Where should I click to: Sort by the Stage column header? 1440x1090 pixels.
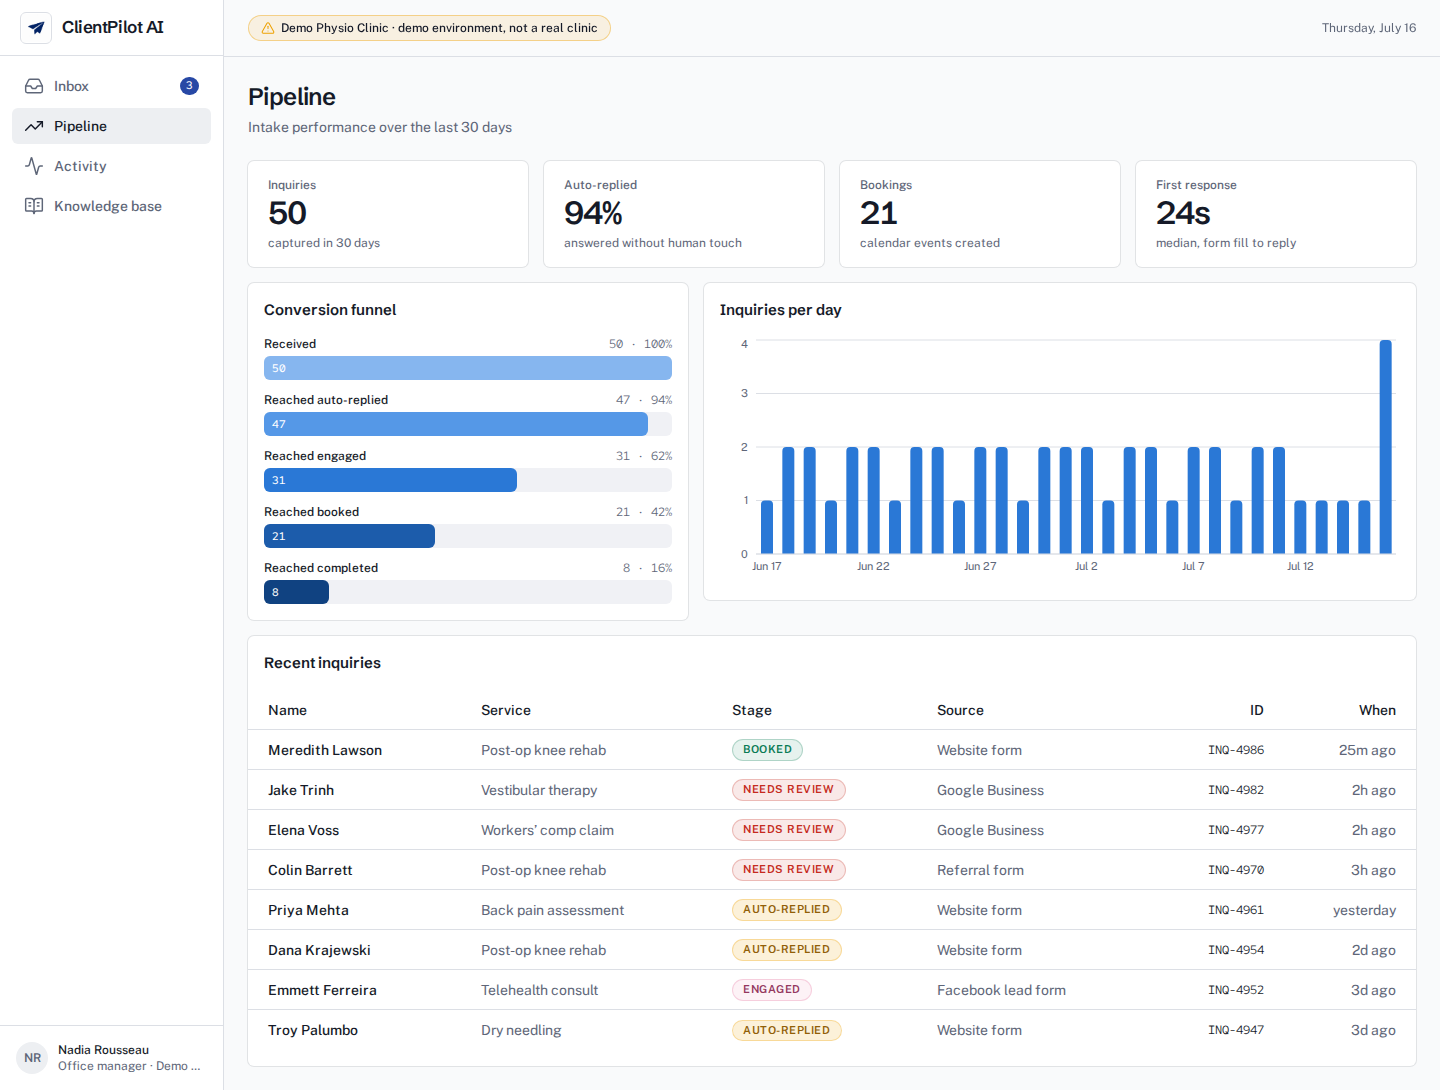pyautogui.click(x=752, y=710)
